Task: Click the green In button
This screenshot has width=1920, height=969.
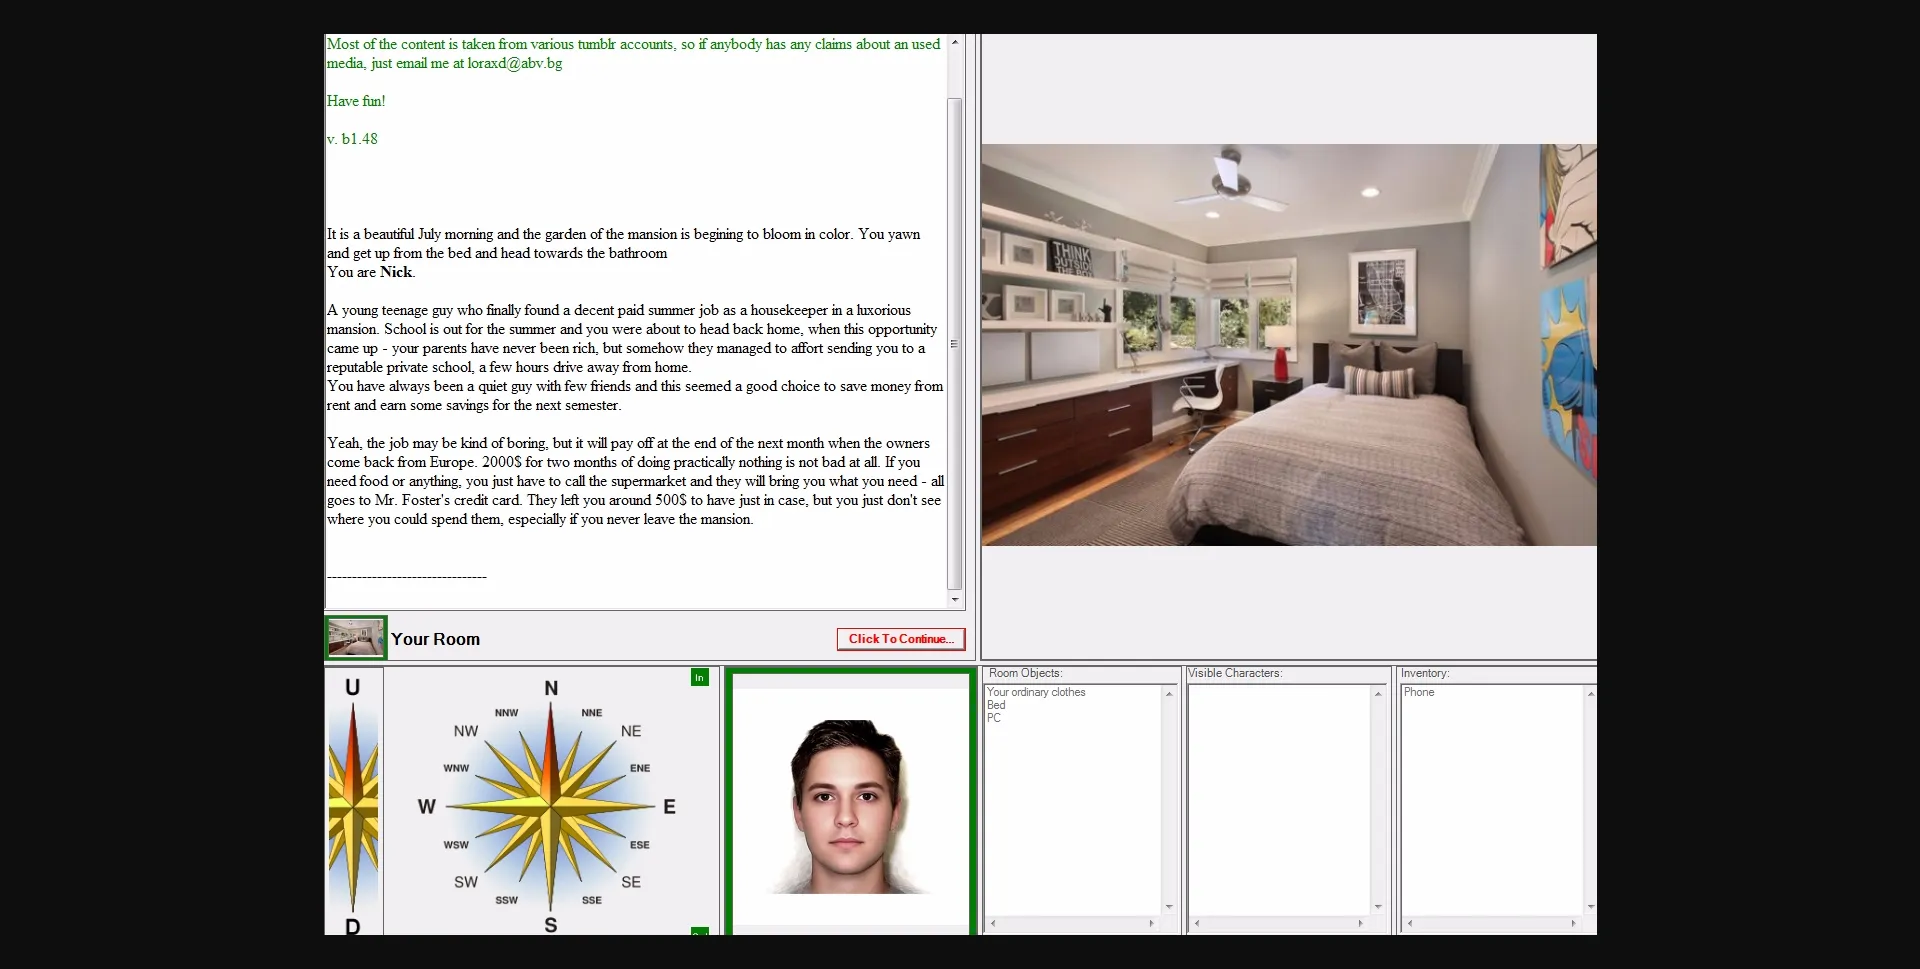Action: pos(699,678)
